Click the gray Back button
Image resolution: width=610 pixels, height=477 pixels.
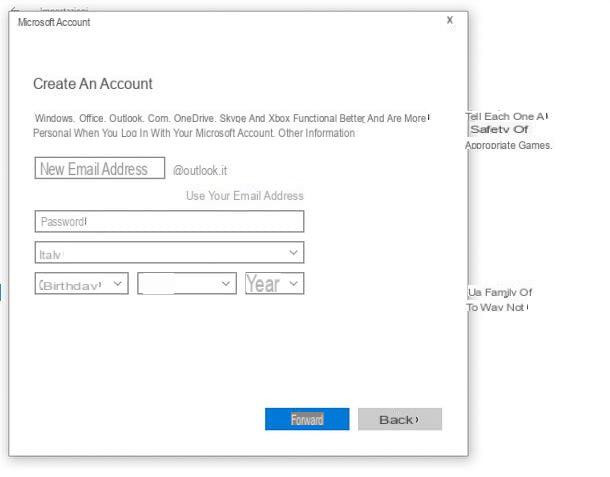point(400,419)
